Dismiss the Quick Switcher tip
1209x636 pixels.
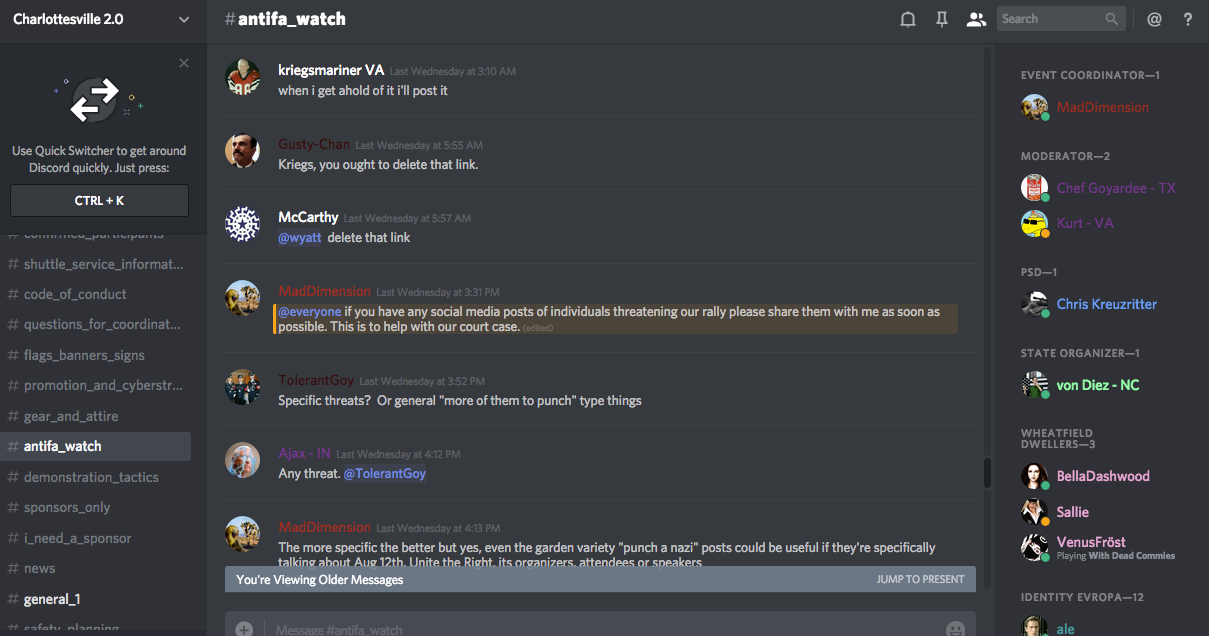(184, 63)
